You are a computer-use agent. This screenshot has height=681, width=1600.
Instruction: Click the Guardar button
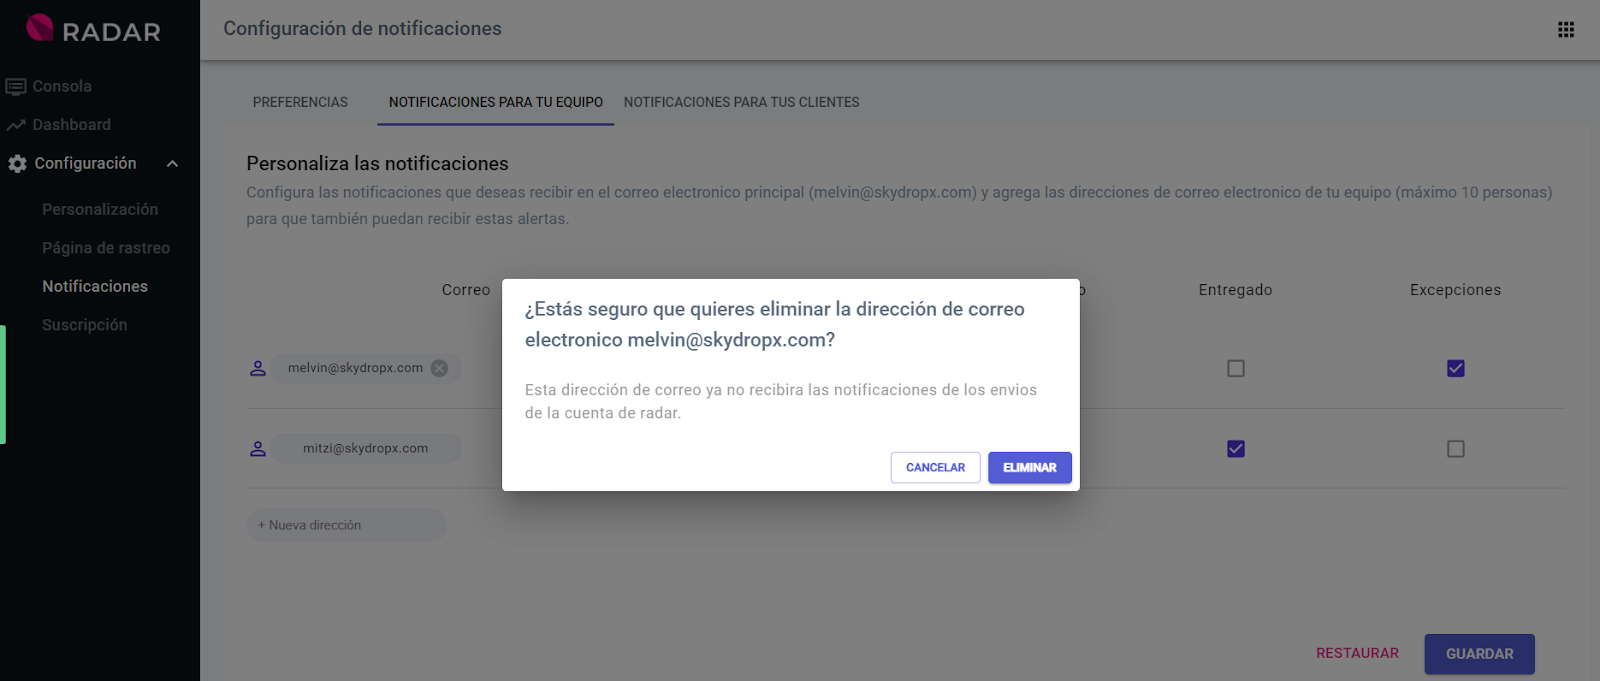[x=1479, y=654]
